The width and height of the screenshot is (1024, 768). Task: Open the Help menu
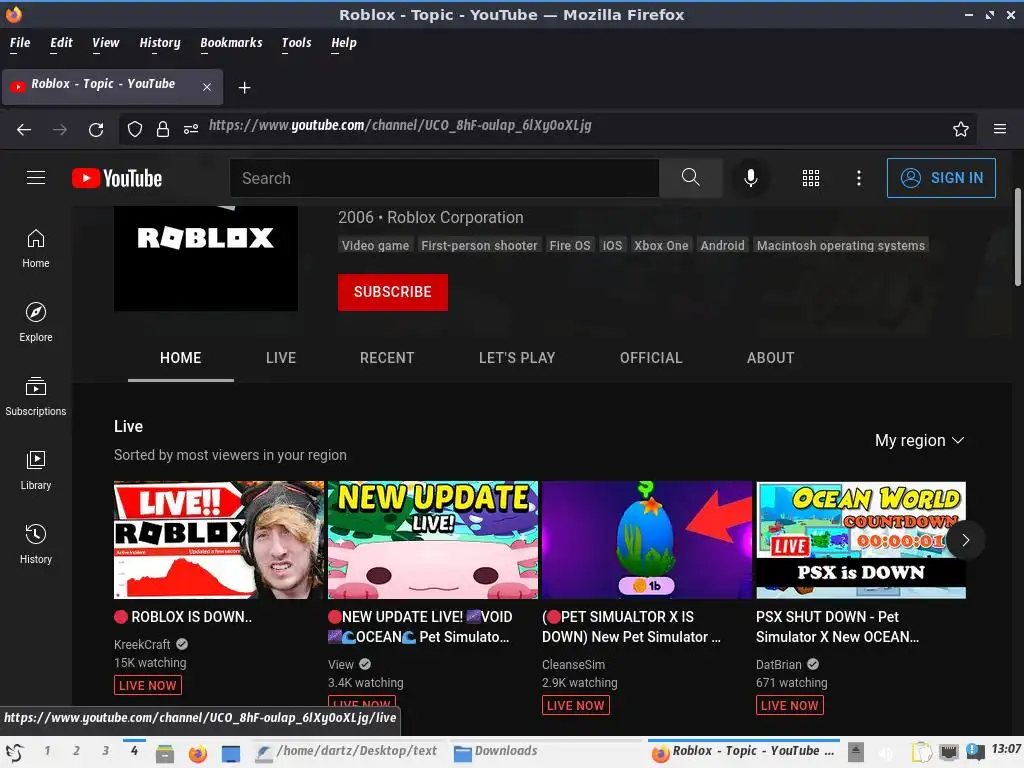(x=344, y=43)
